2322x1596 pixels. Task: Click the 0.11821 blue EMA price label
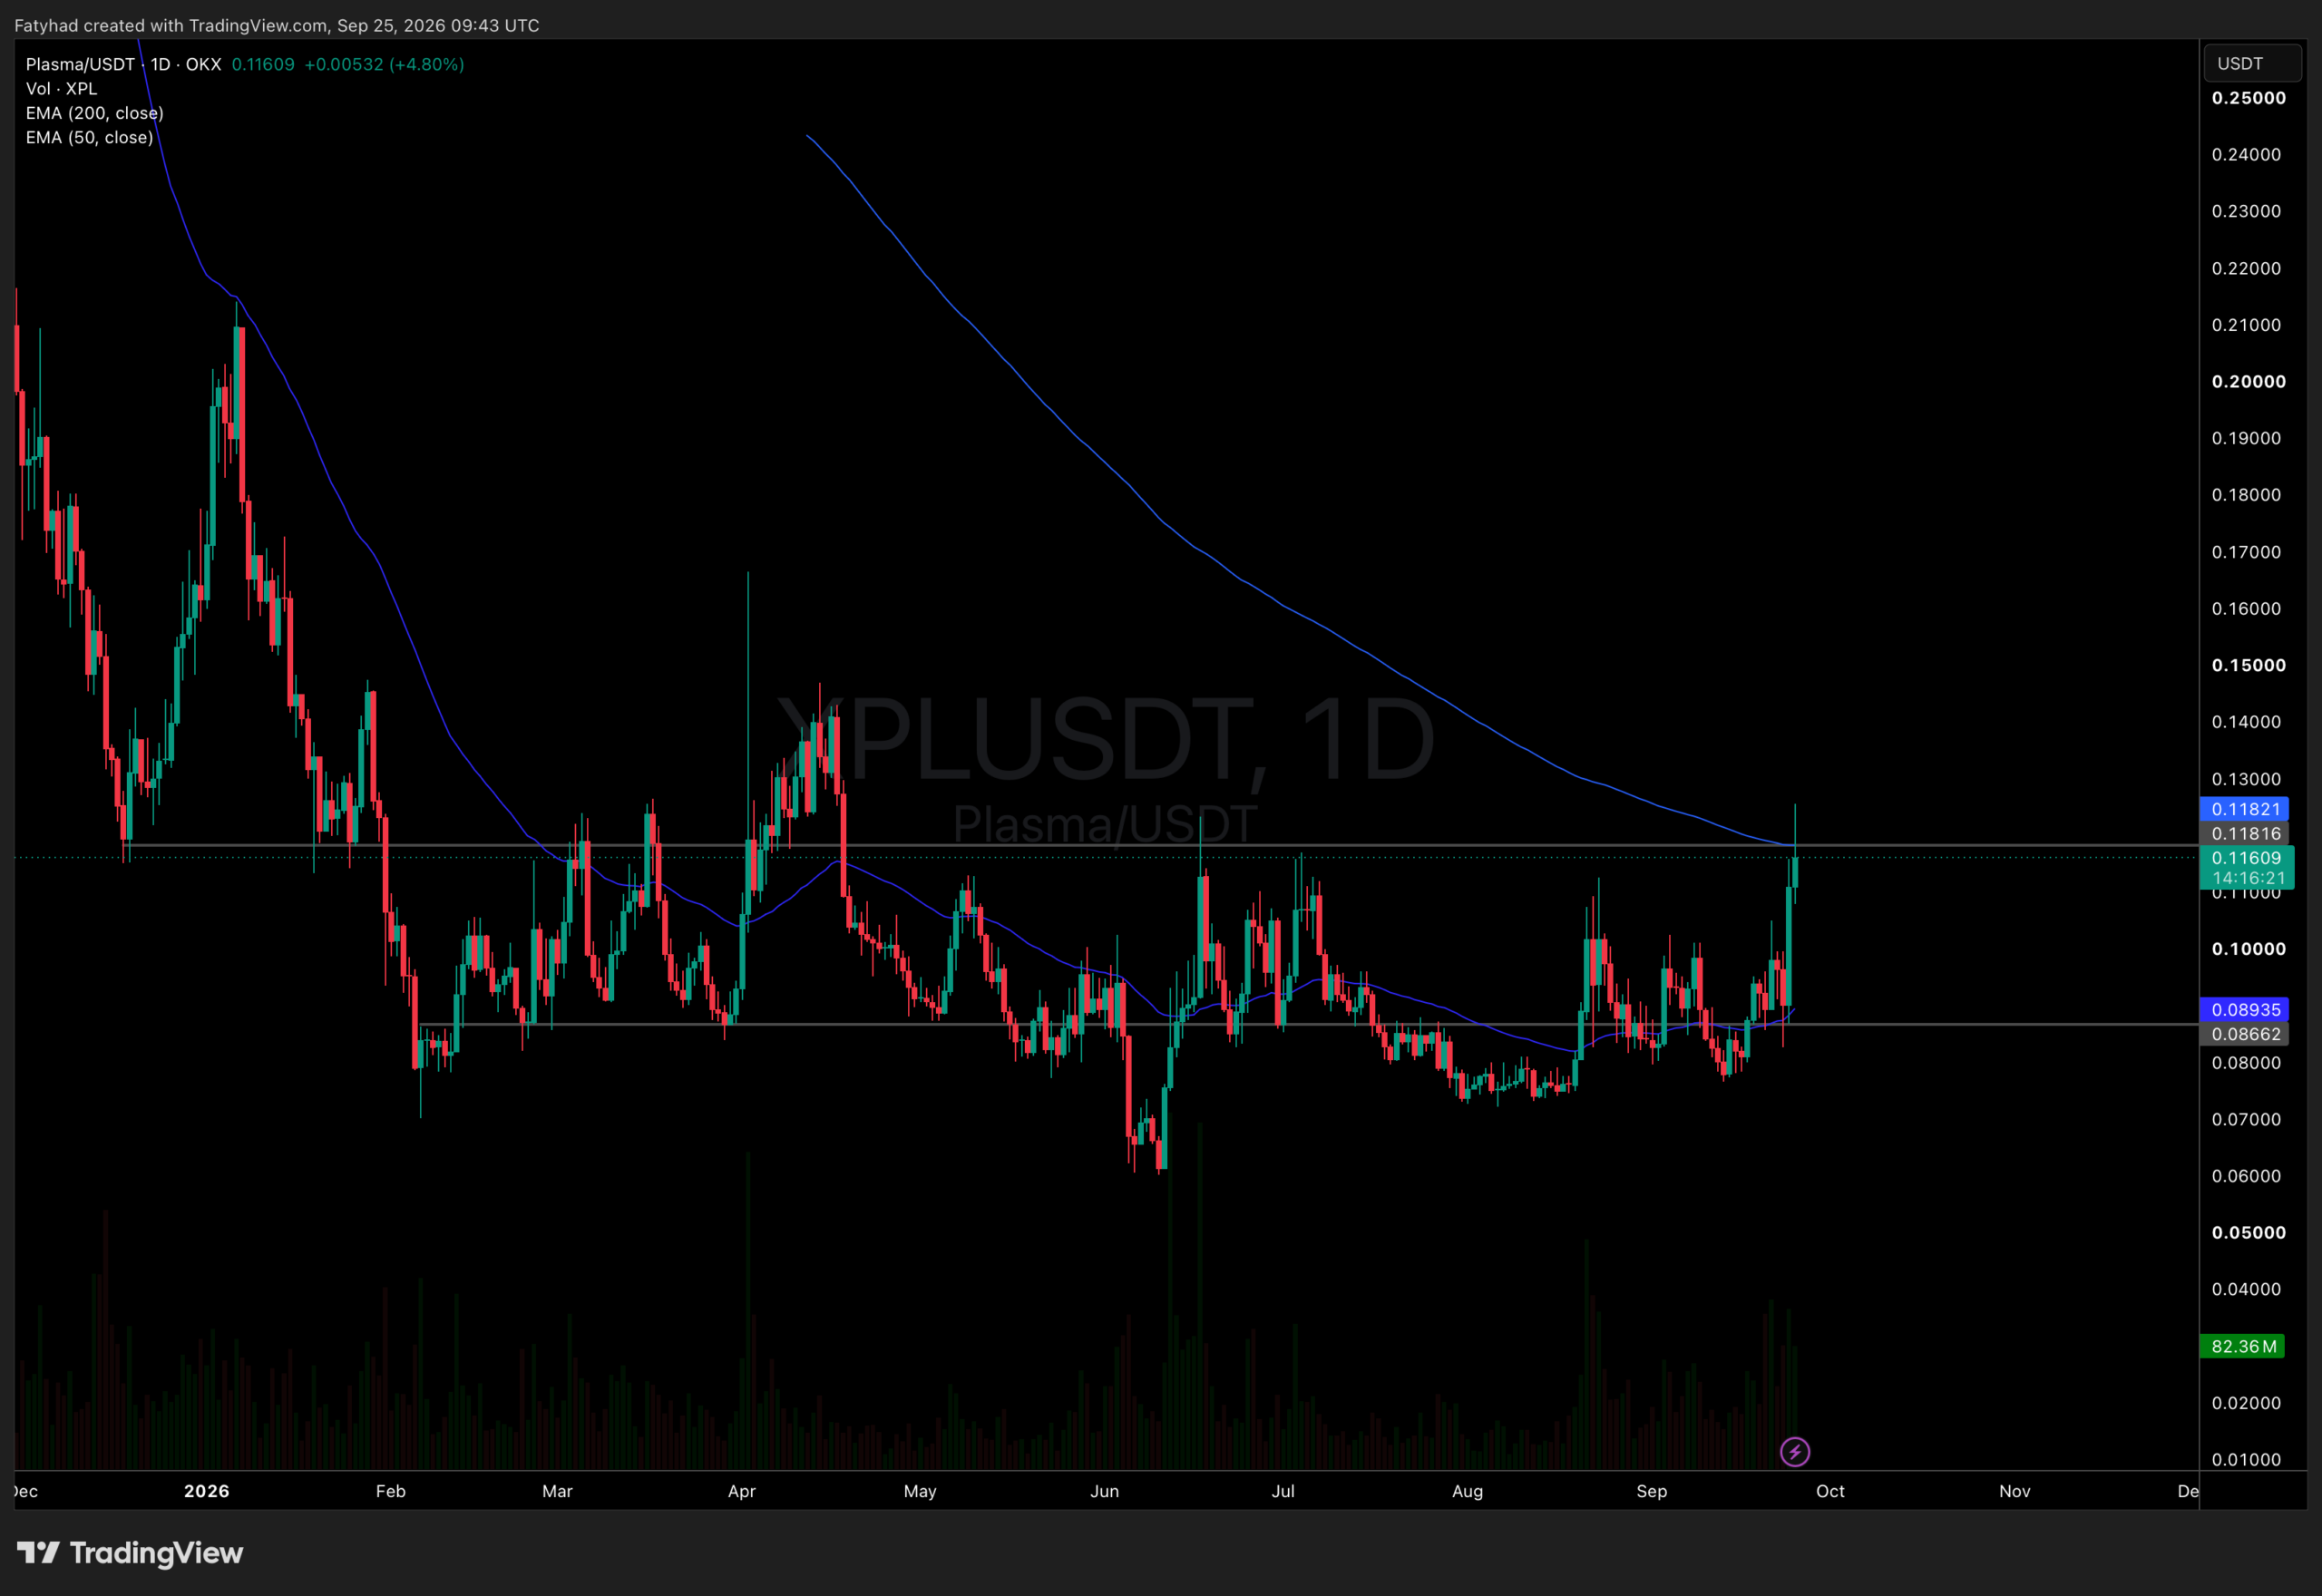pos(2245,809)
